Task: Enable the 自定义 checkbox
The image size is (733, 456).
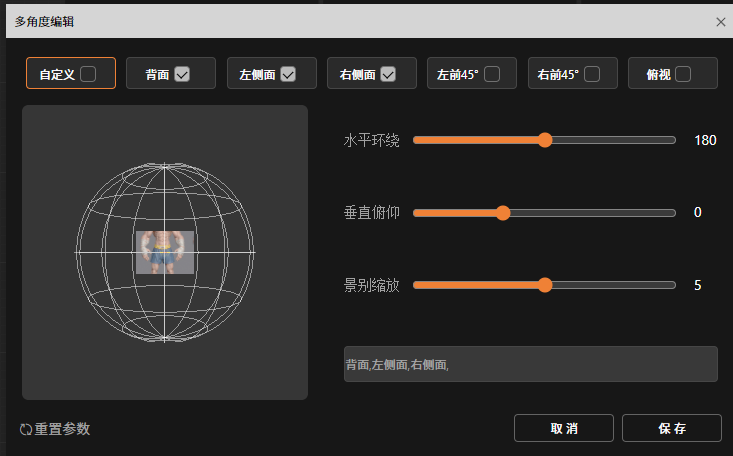Action: (88, 74)
